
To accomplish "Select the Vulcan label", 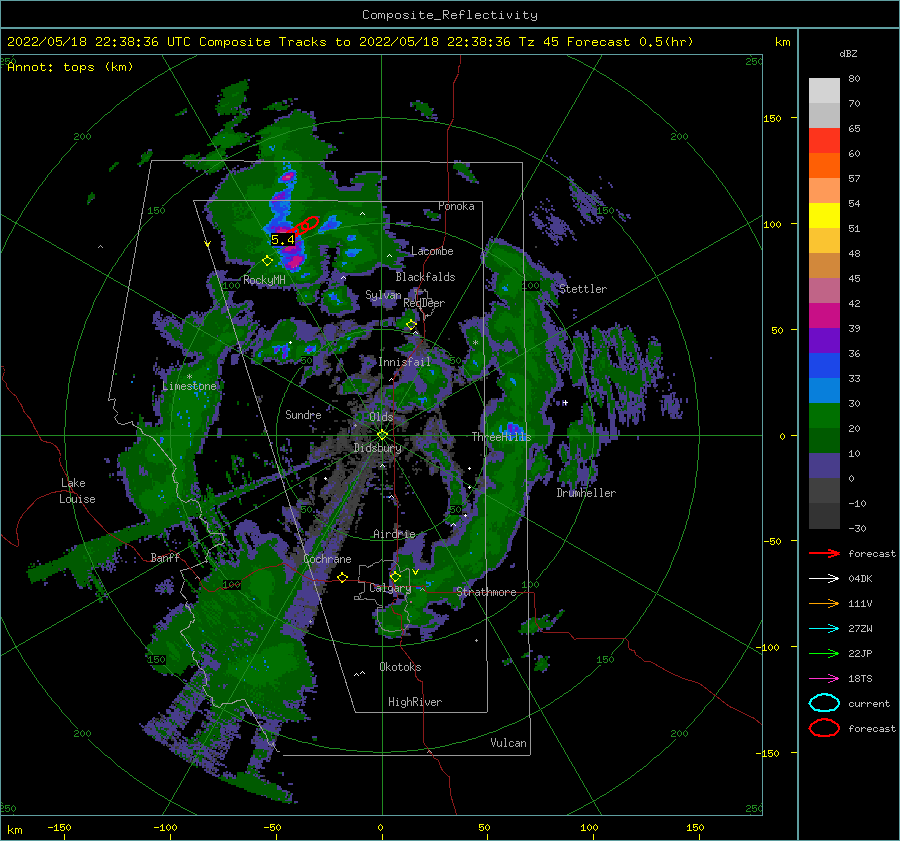I will 508,743.
